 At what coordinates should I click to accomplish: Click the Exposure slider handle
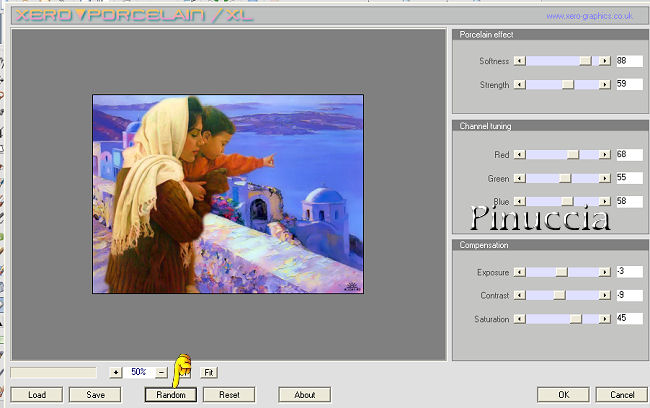pos(562,272)
